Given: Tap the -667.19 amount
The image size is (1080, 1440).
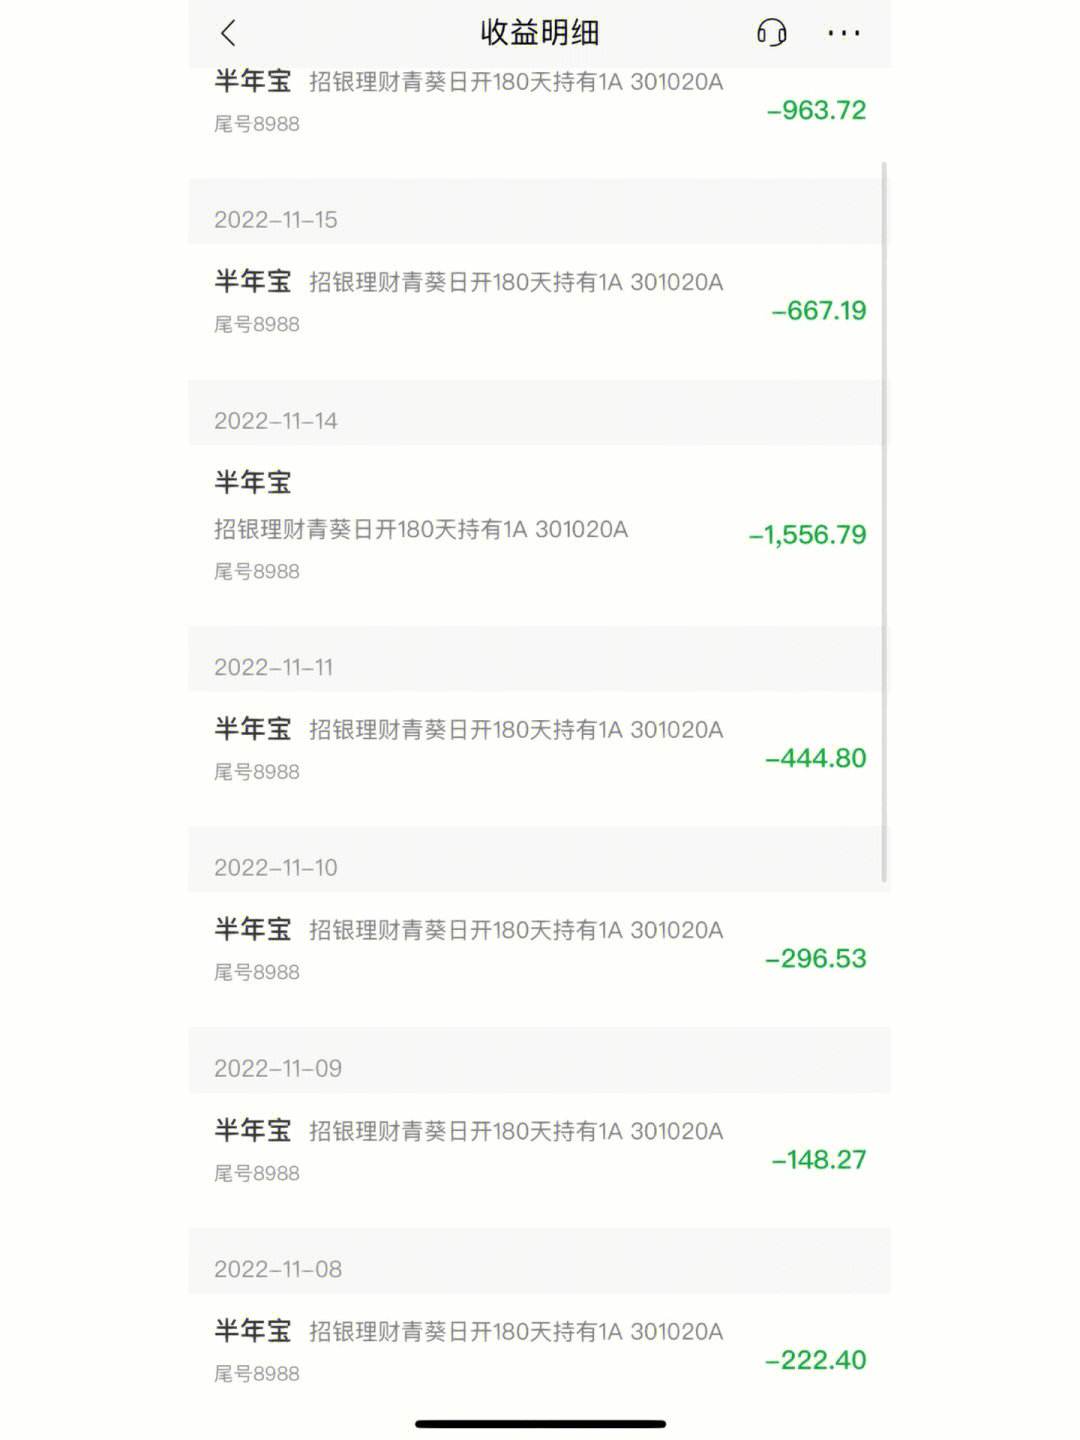Looking at the screenshot, I should coord(818,311).
